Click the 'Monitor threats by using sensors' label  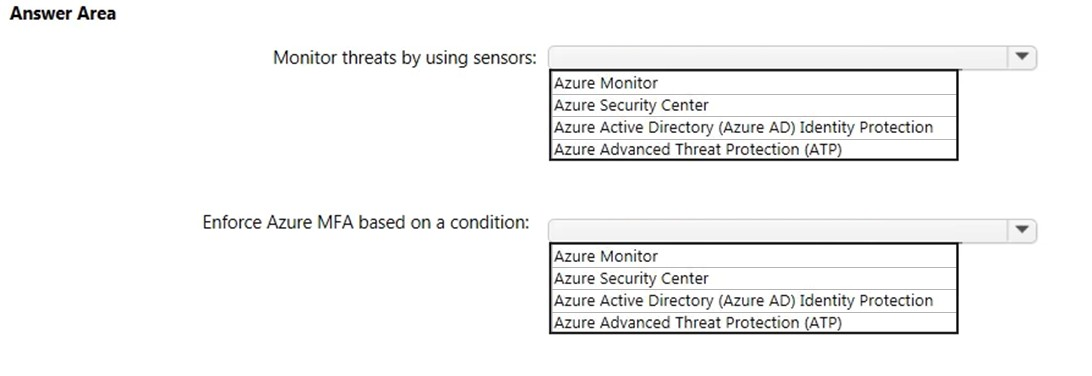[405, 58]
